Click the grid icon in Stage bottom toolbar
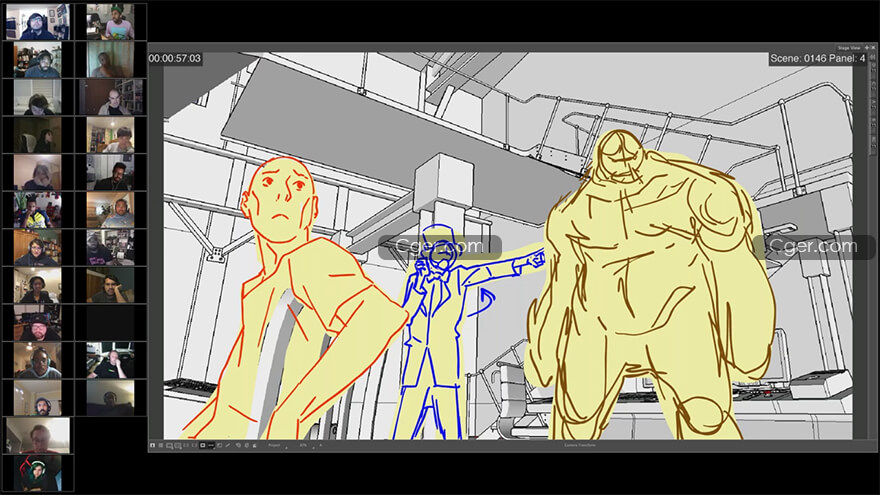 161,445
